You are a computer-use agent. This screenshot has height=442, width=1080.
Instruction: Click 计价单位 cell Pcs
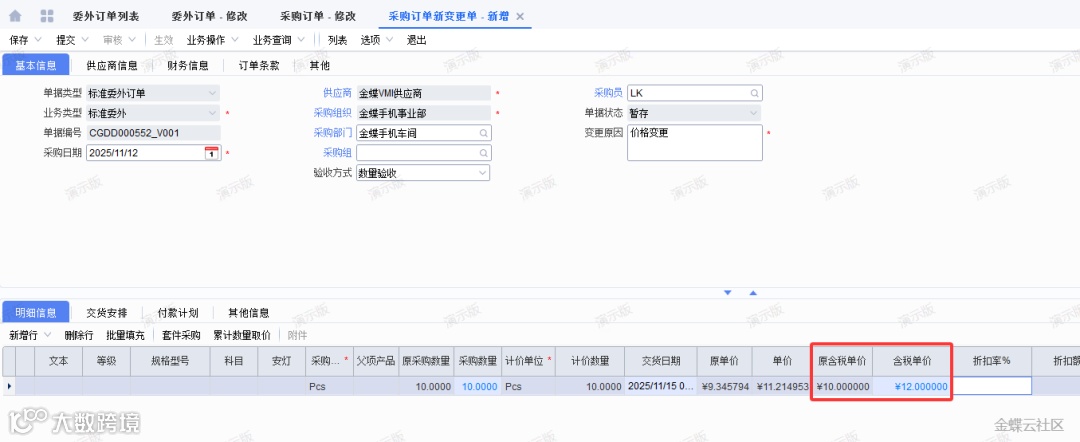(x=529, y=387)
